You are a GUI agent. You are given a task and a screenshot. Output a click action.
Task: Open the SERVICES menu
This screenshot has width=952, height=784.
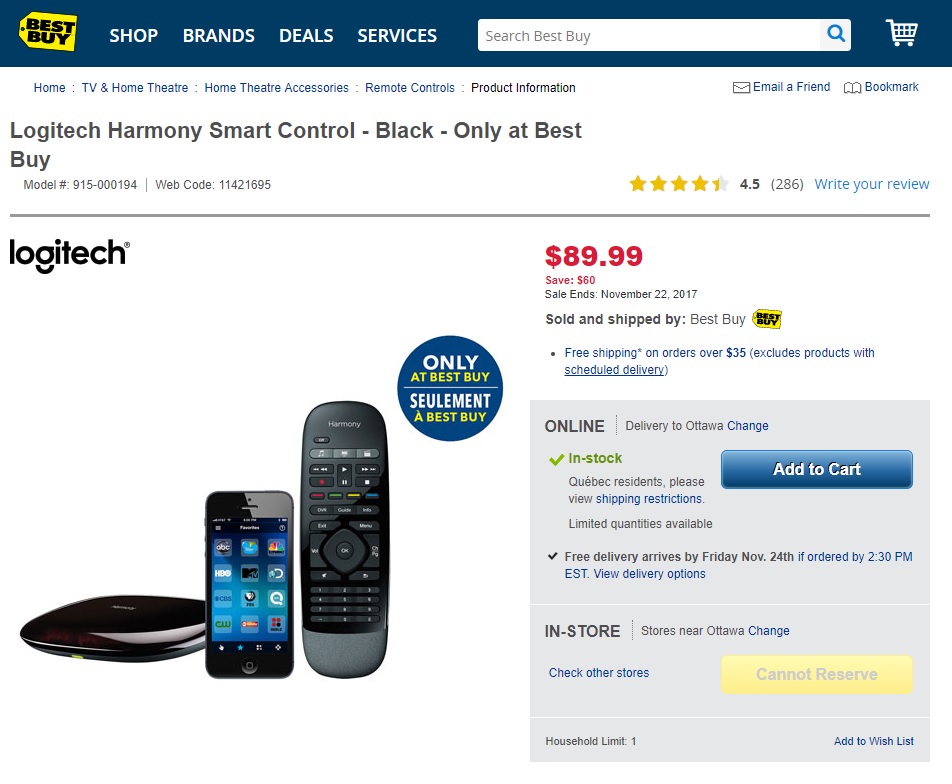[x=397, y=35]
